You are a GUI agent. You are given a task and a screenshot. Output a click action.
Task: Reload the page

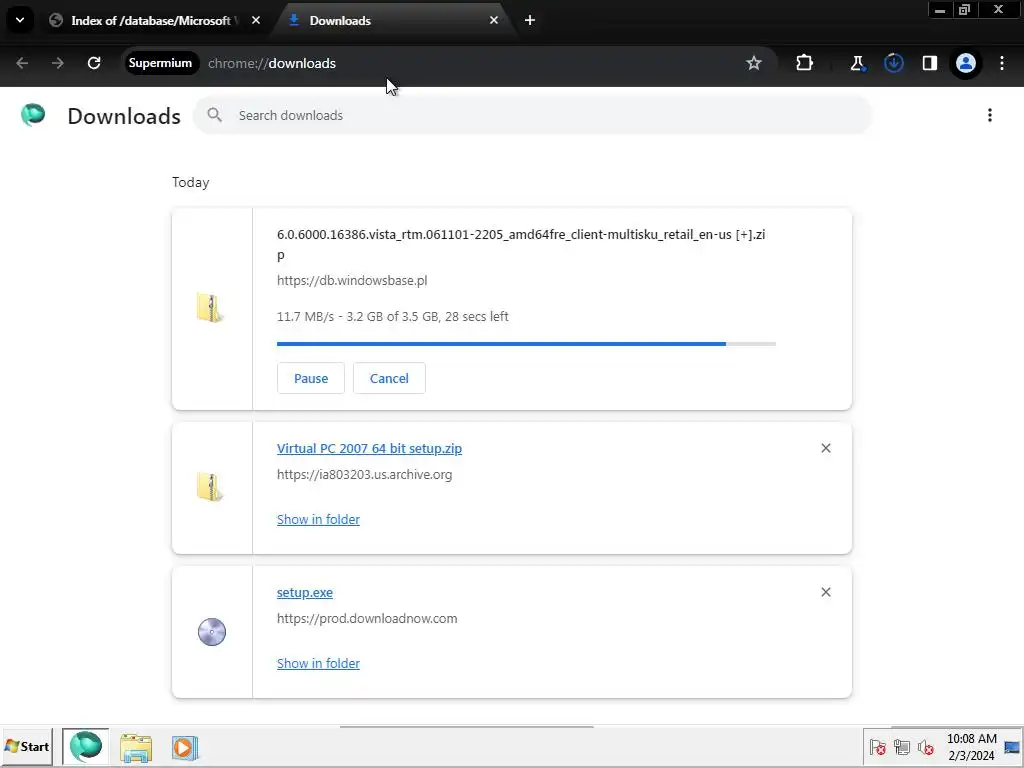click(94, 63)
